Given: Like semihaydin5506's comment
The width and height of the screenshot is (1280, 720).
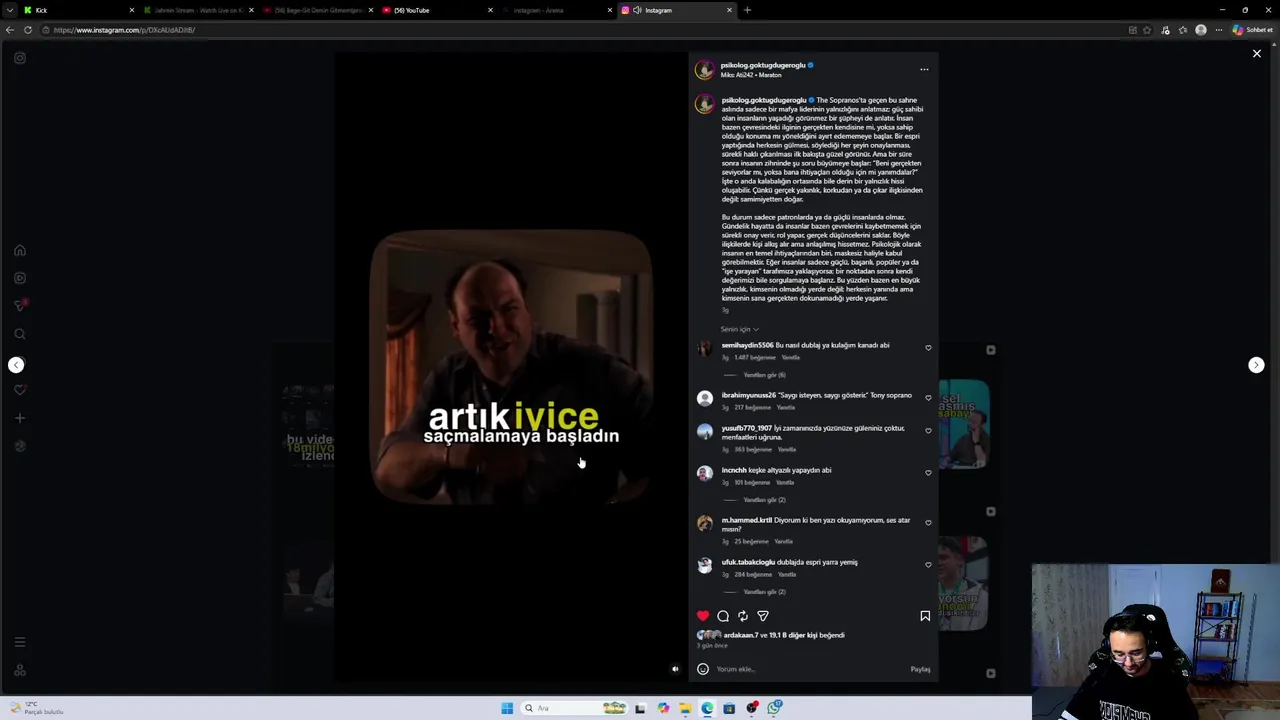Looking at the screenshot, I should tap(928, 348).
